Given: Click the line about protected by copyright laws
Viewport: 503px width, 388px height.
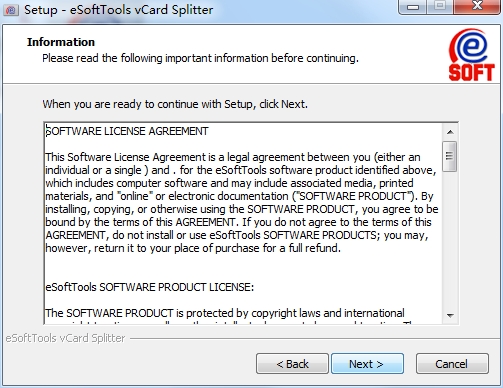Looking at the screenshot, I should [x=225, y=313].
